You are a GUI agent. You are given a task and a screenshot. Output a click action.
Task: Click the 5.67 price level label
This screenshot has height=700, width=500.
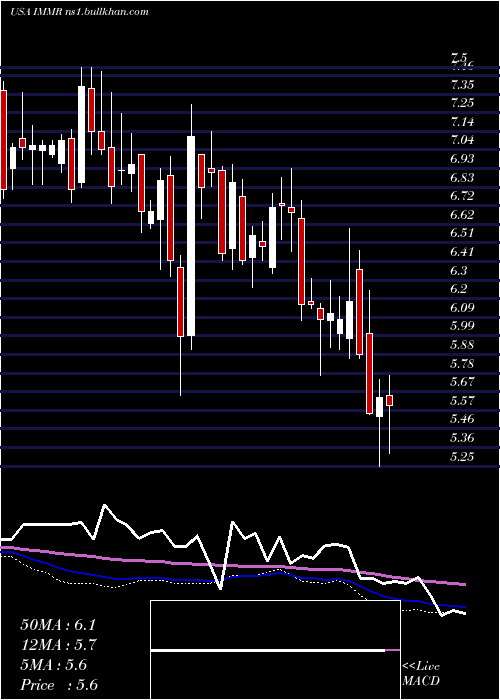[462, 382]
